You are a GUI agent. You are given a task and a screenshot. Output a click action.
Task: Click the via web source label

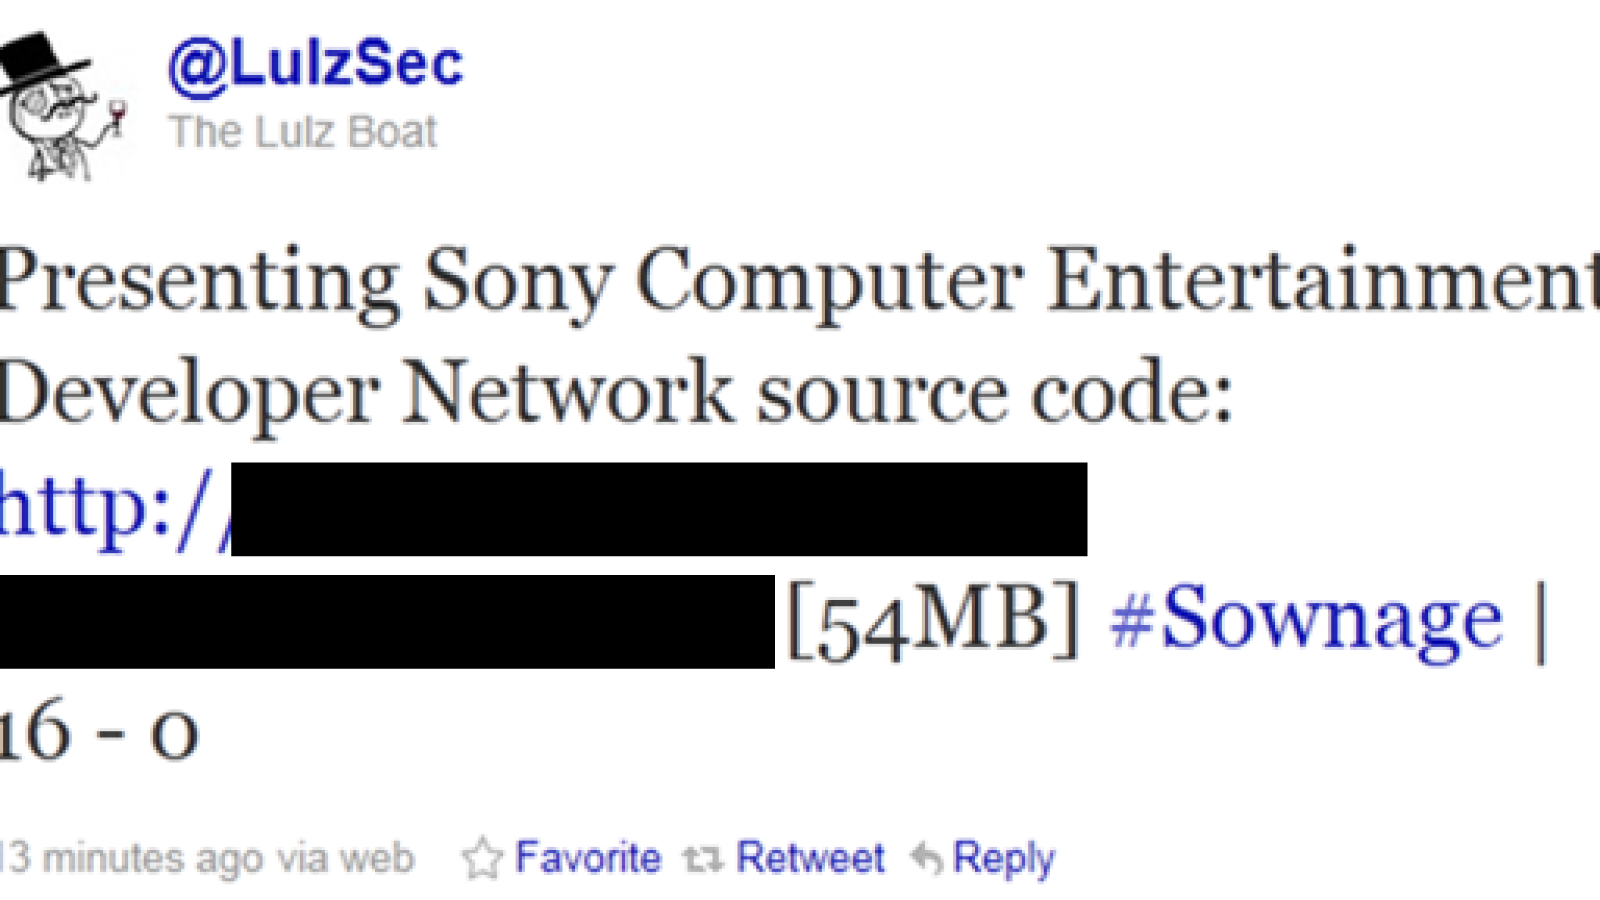tap(346, 858)
